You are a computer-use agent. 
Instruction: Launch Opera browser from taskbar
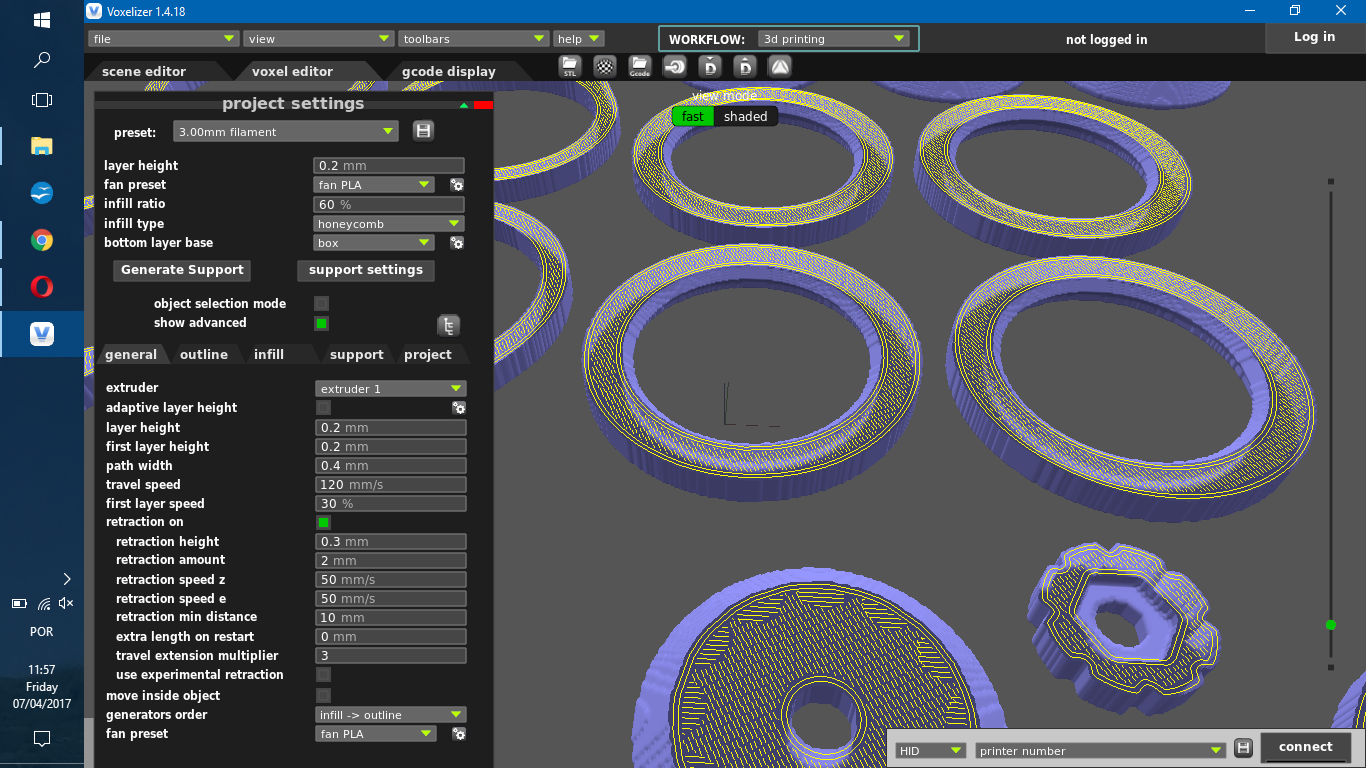click(42, 287)
